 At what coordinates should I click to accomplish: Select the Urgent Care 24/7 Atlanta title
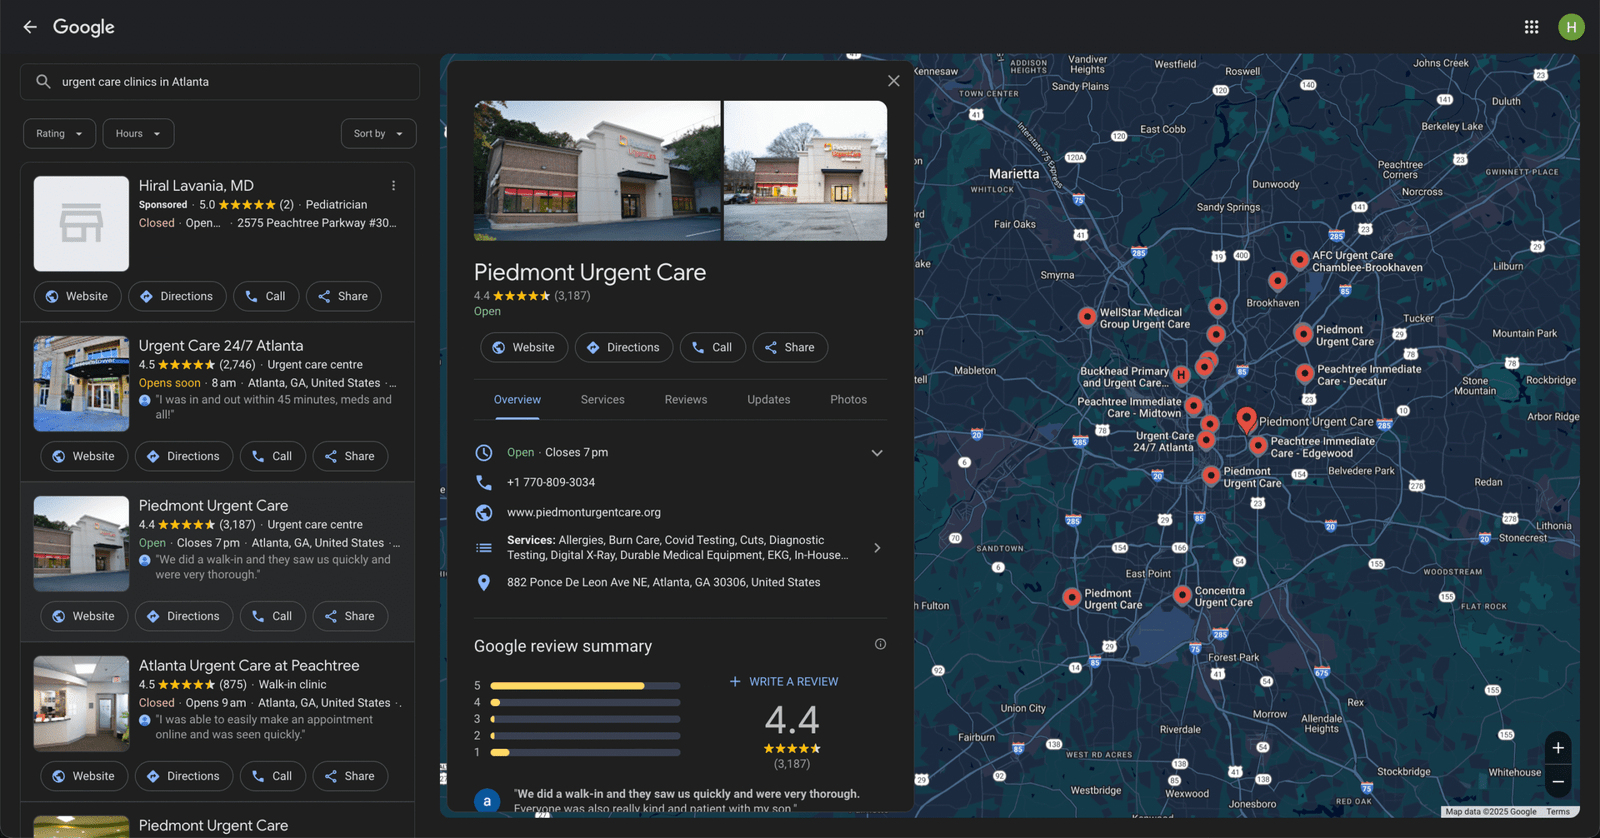221,346
